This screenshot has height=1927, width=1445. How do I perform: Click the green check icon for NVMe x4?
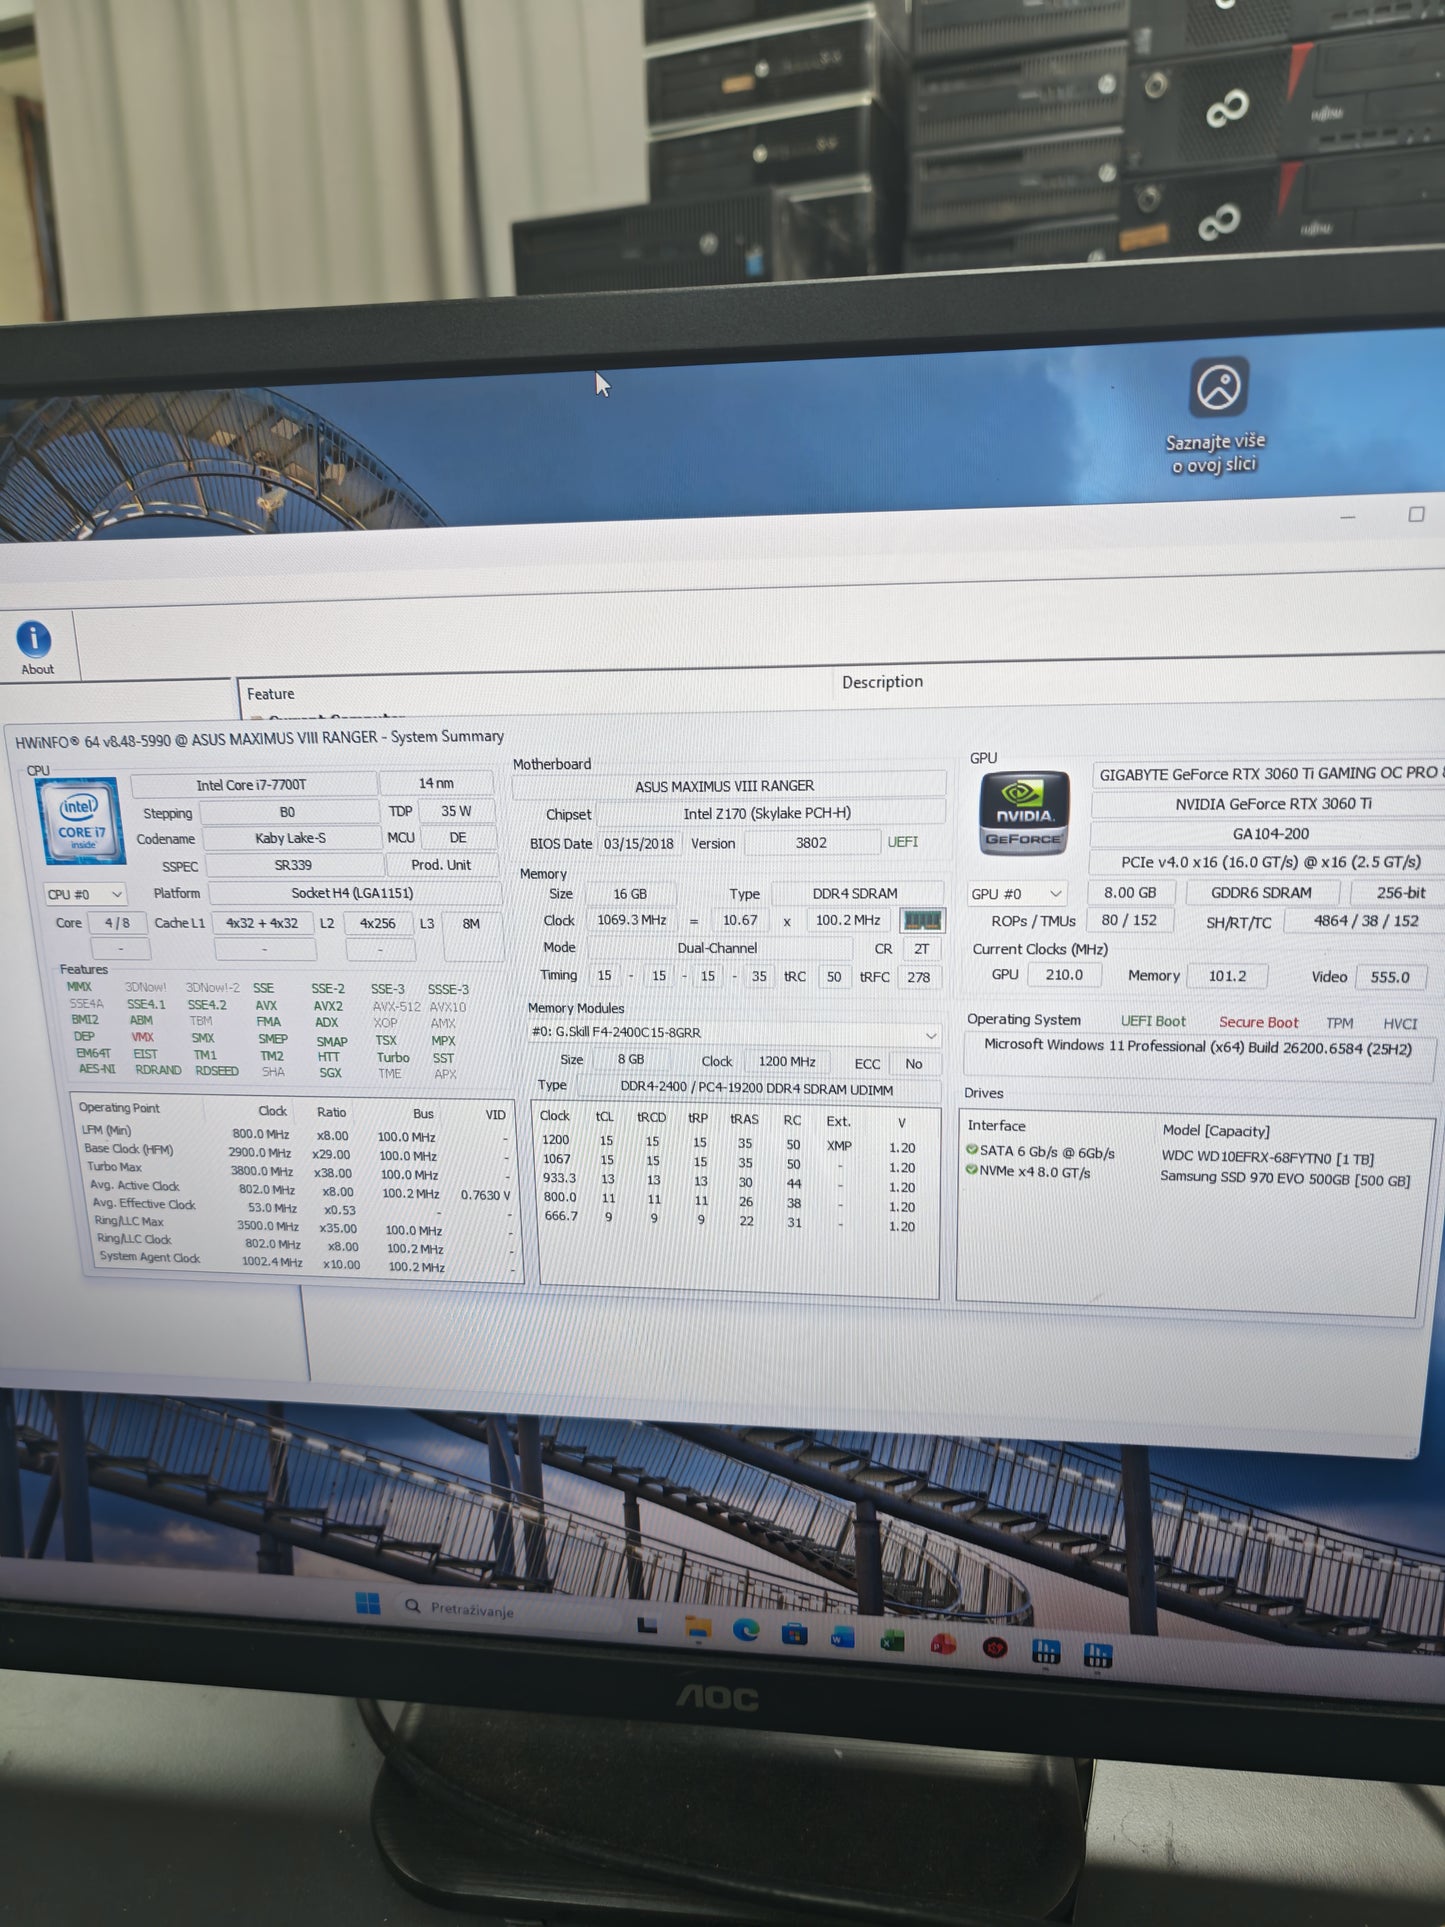970,1169
